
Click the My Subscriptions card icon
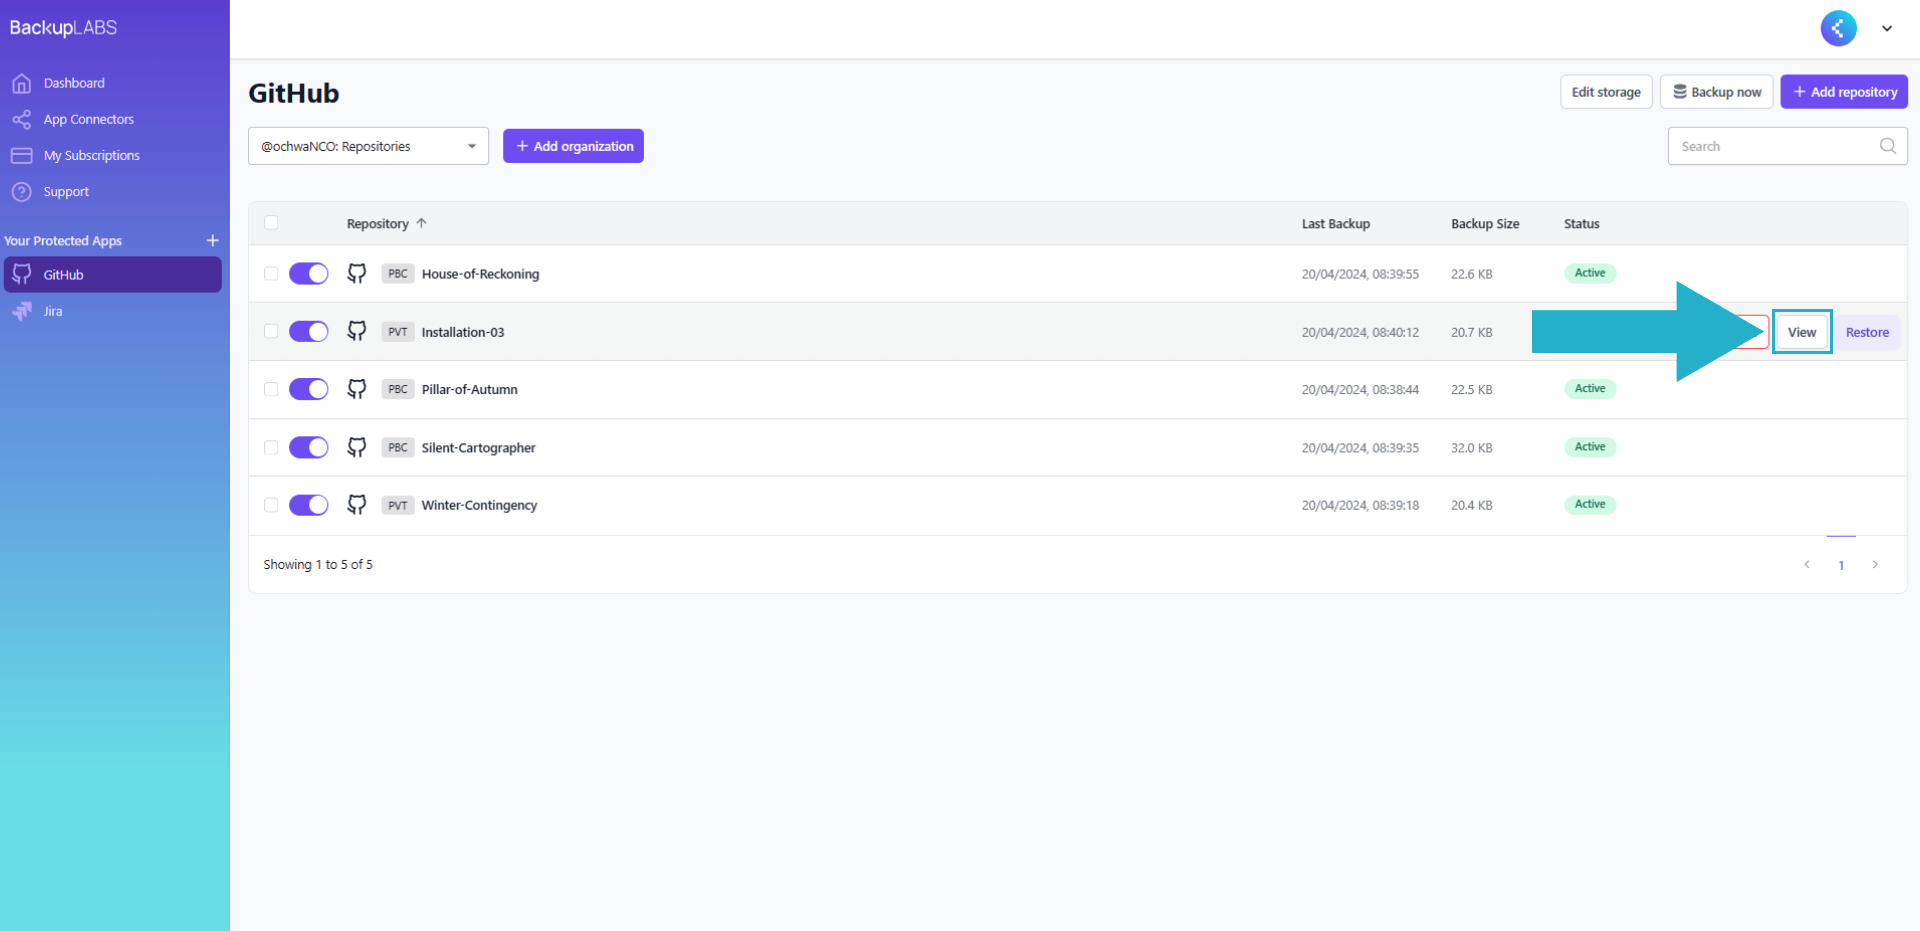pos(21,155)
